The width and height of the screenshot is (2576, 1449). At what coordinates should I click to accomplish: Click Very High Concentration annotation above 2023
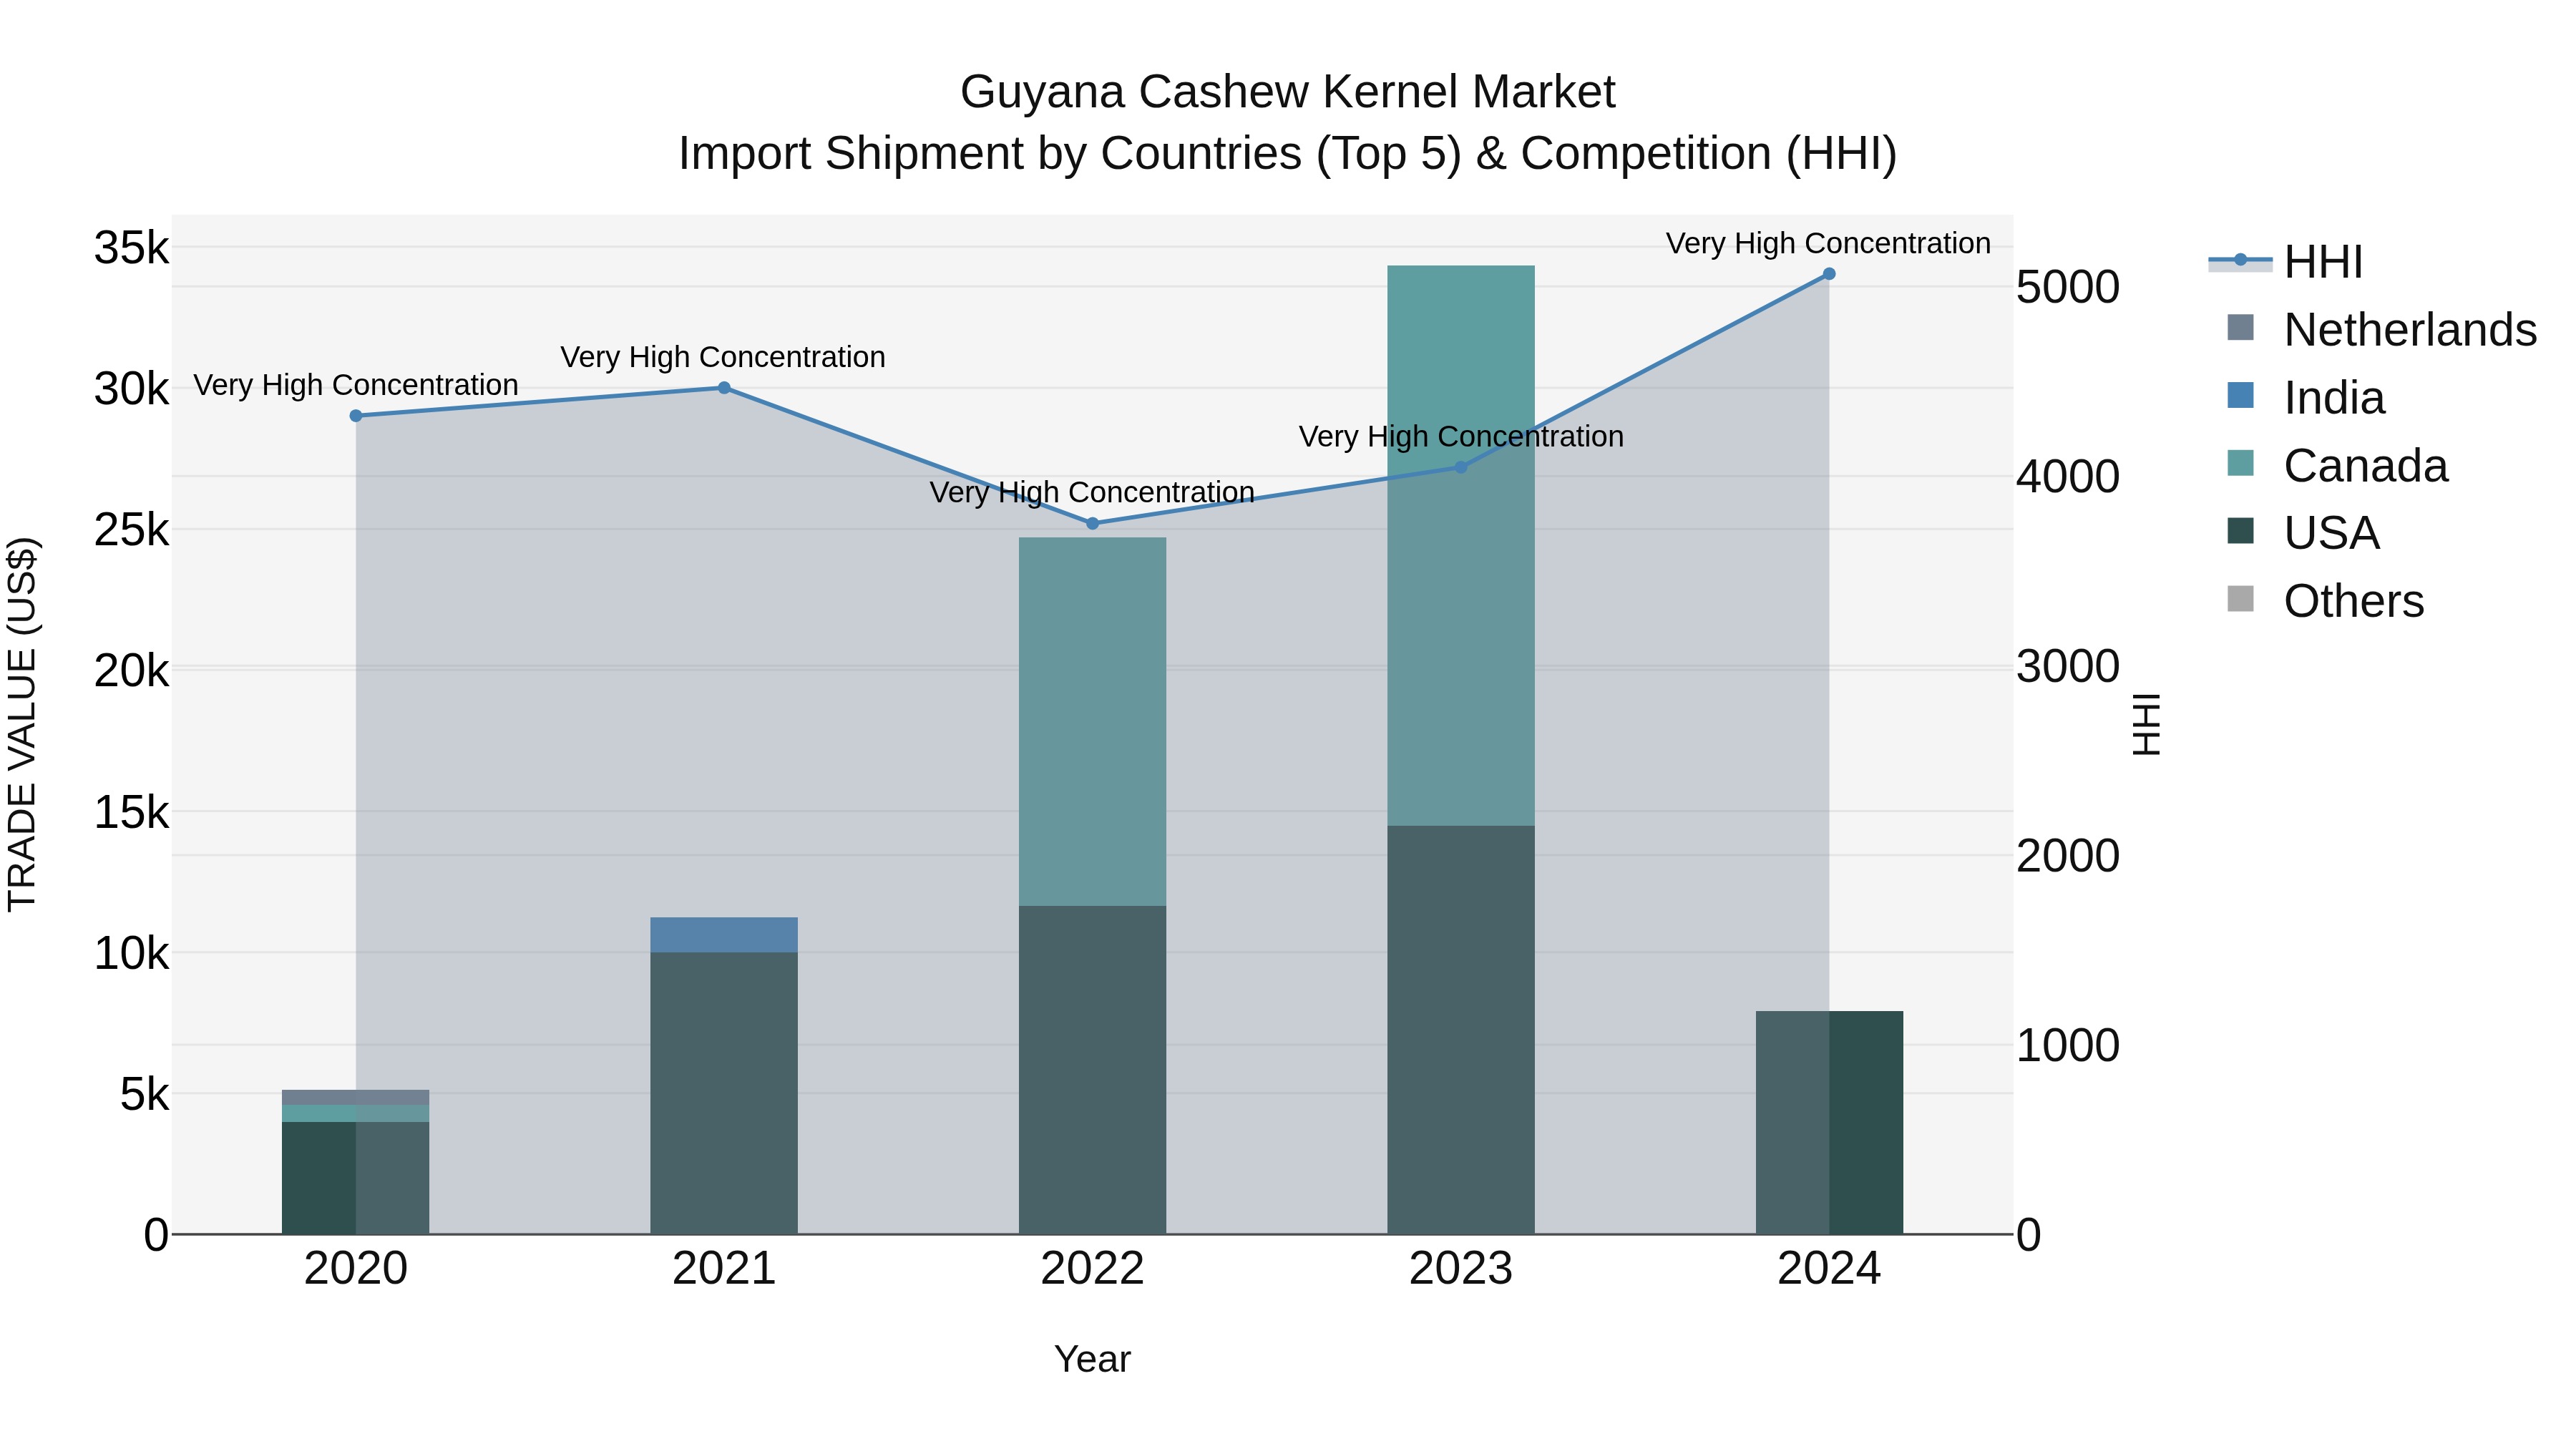pos(1461,436)
